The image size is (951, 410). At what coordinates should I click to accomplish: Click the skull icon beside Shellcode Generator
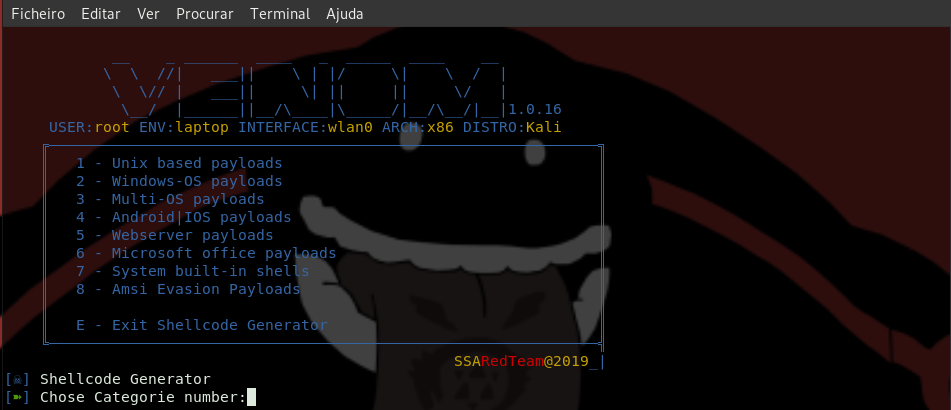point(17,380)
